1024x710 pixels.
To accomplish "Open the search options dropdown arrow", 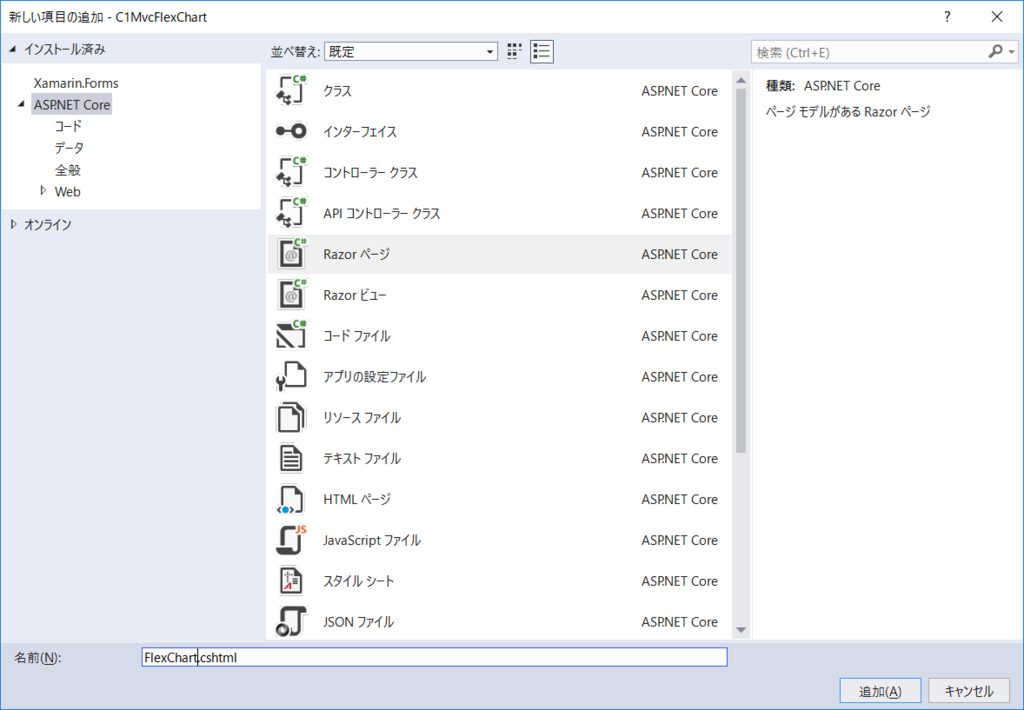I will pyautogui.click(x=1012, y=52).
